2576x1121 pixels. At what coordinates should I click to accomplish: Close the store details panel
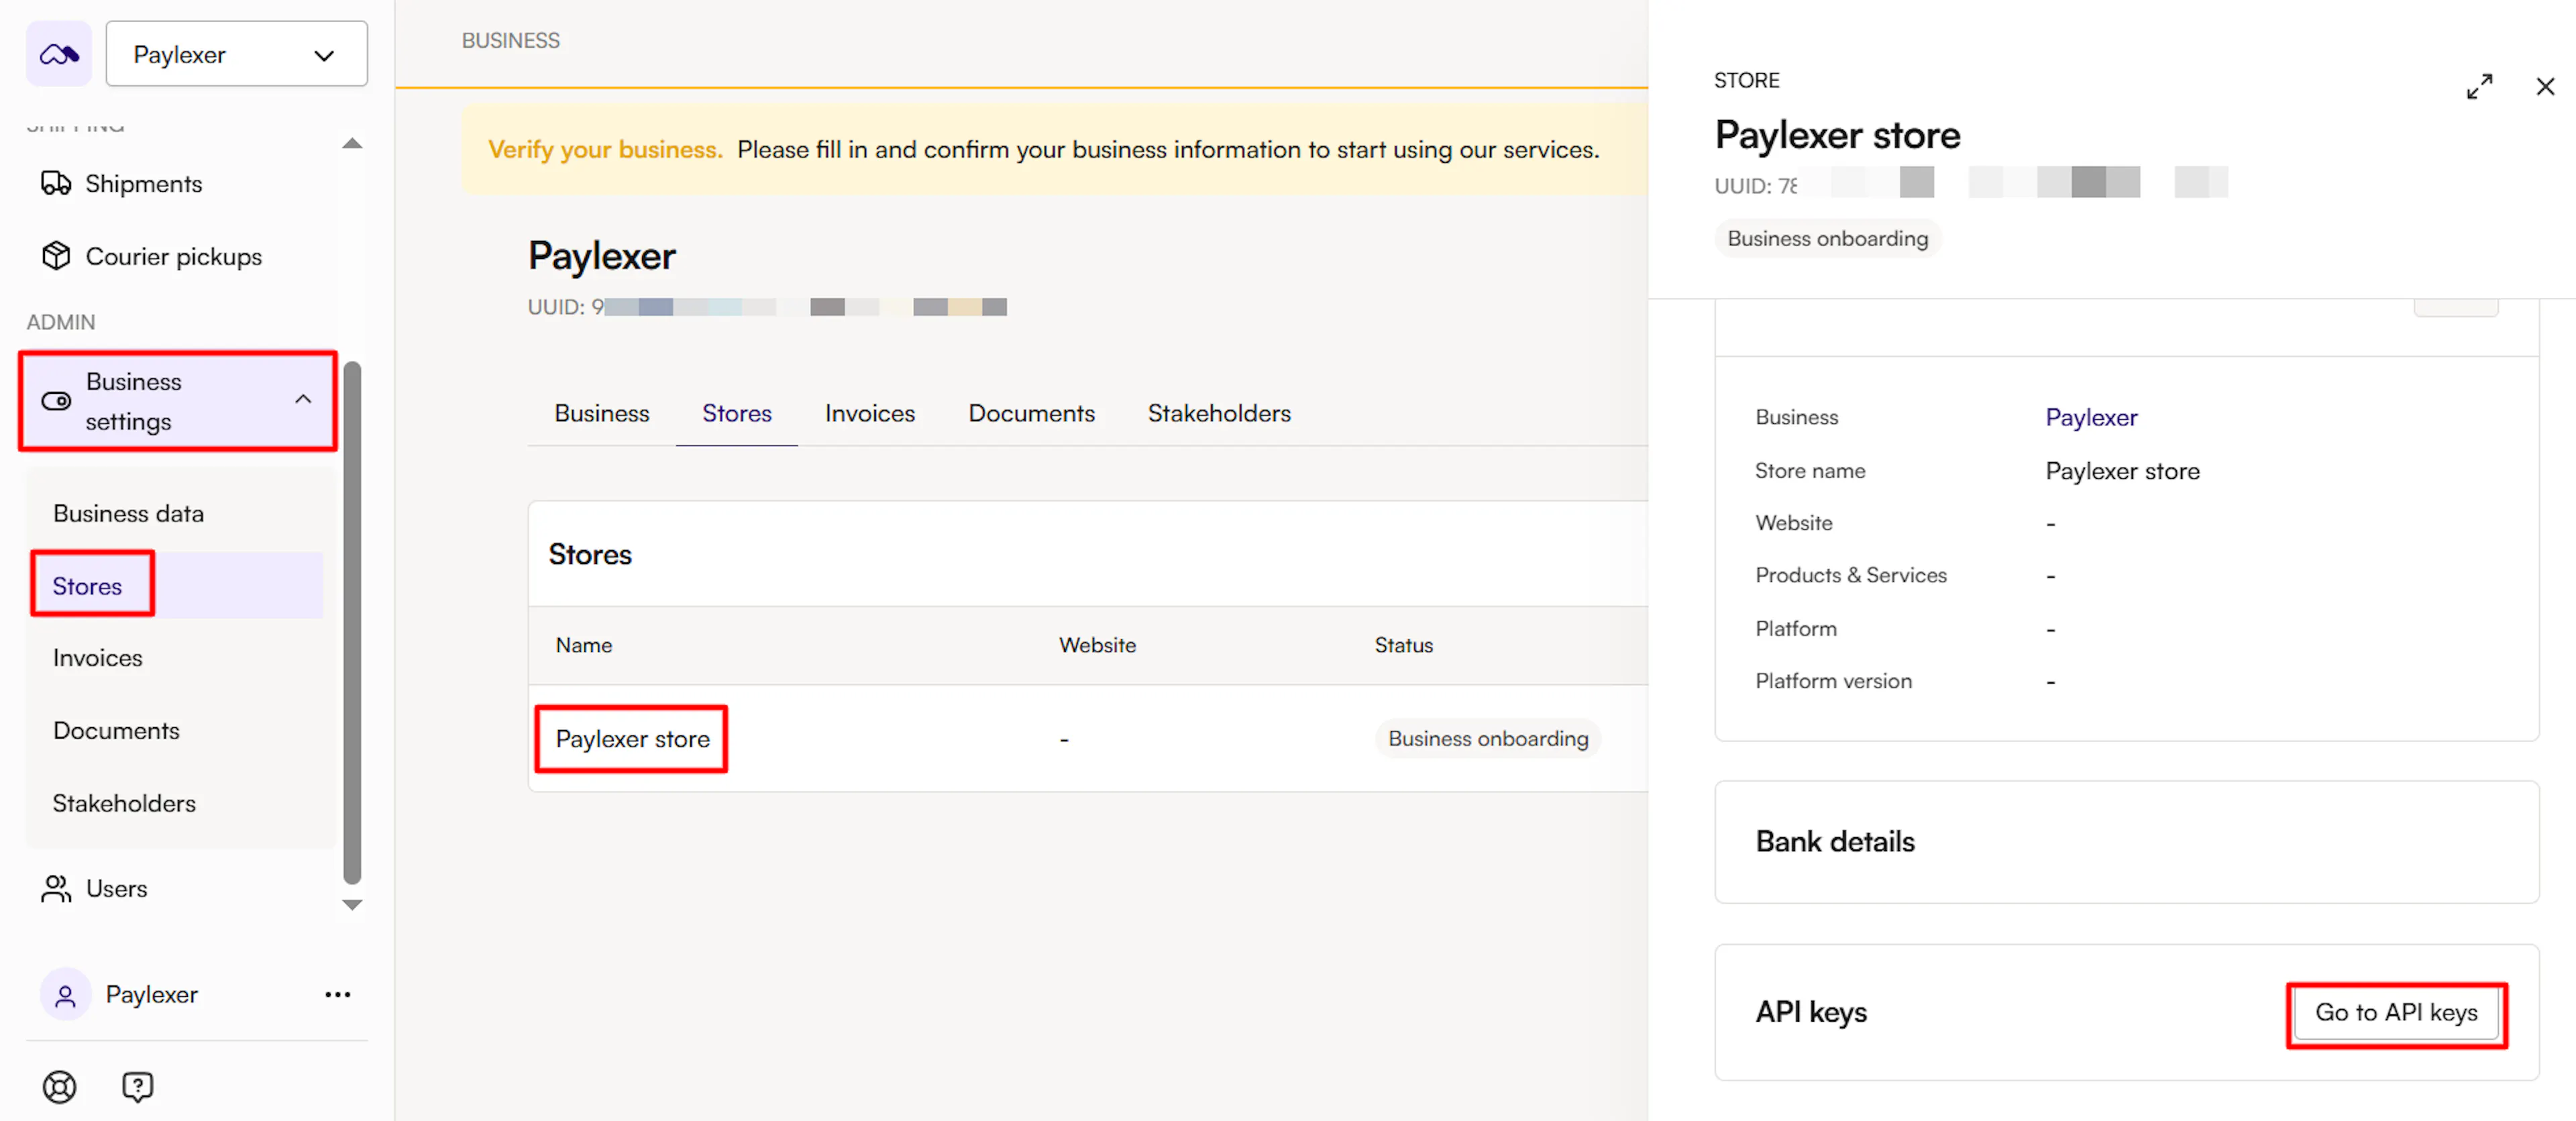pyautogui.click(x=2545, y=87)
